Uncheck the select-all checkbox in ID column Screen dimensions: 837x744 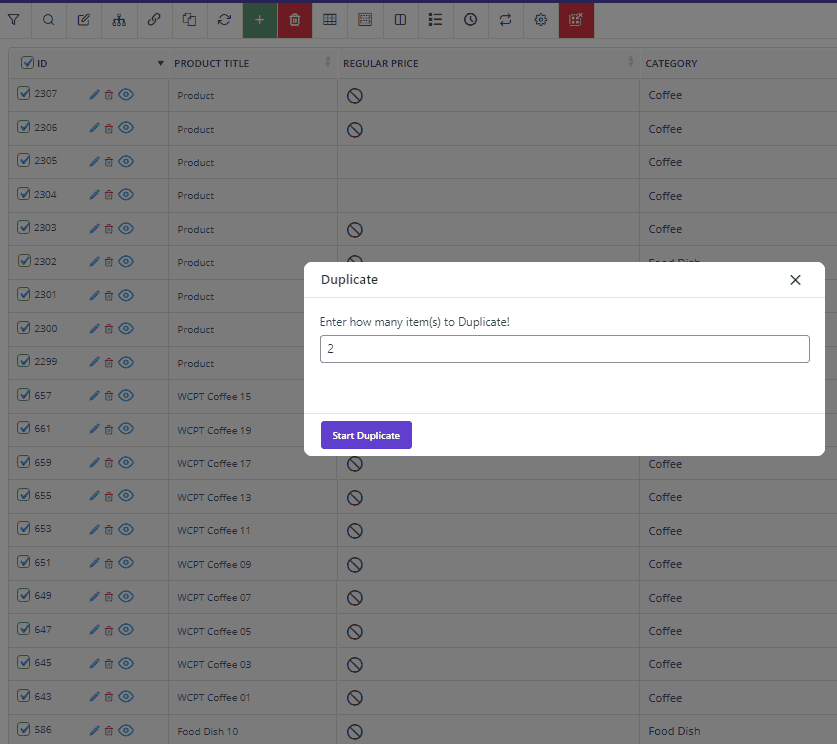click(27, 62)
